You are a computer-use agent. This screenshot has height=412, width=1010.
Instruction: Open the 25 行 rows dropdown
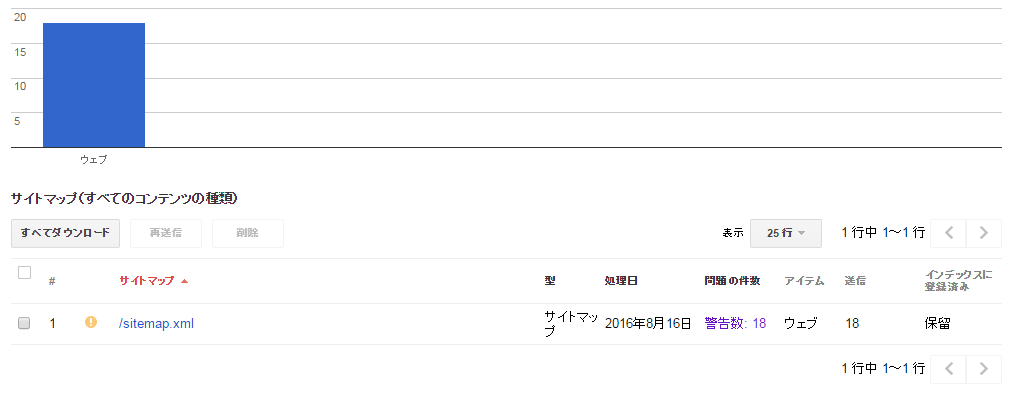[x=785, y=233]
